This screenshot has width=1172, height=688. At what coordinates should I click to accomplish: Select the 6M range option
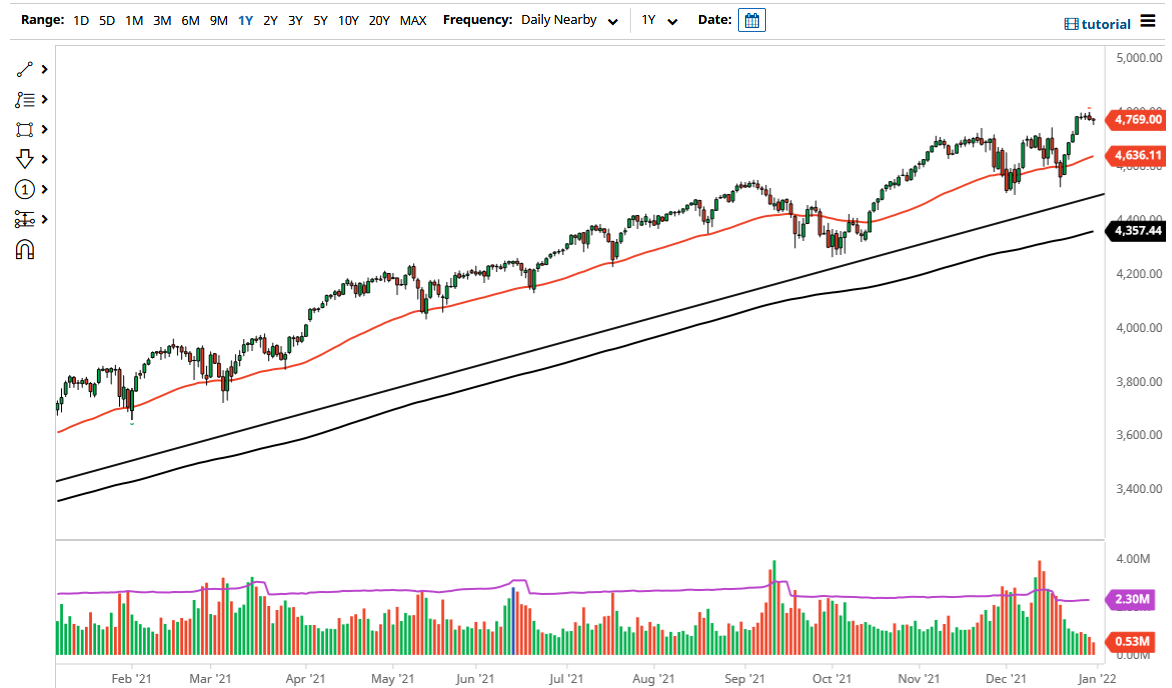[x=190, y=19]
